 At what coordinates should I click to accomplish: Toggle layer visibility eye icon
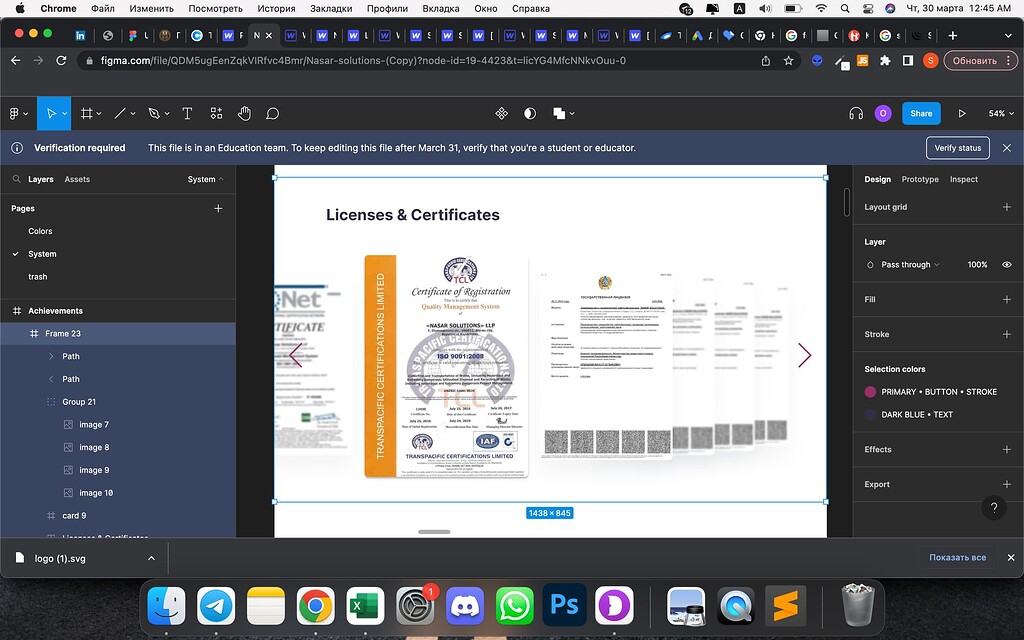[x=1006, y=265]
